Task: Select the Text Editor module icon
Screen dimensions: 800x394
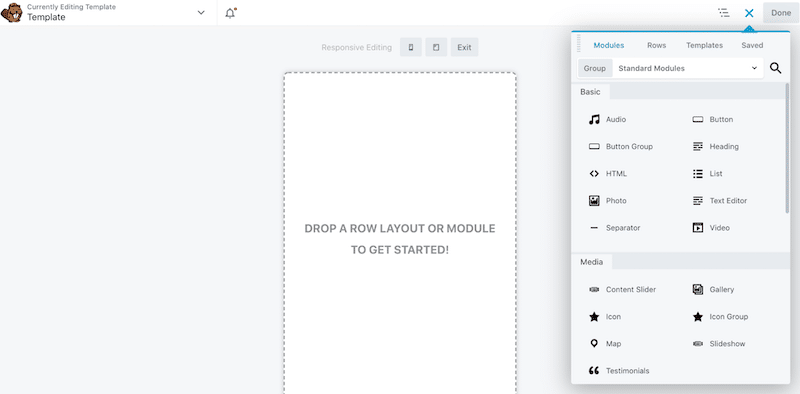Action: (698, 201)
